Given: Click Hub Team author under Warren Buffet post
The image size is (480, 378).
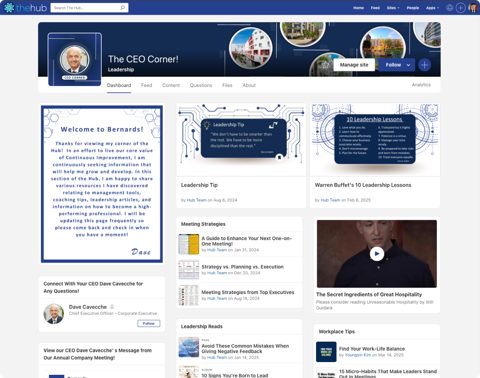Looking at the screenshot, I should pos(330,200).
